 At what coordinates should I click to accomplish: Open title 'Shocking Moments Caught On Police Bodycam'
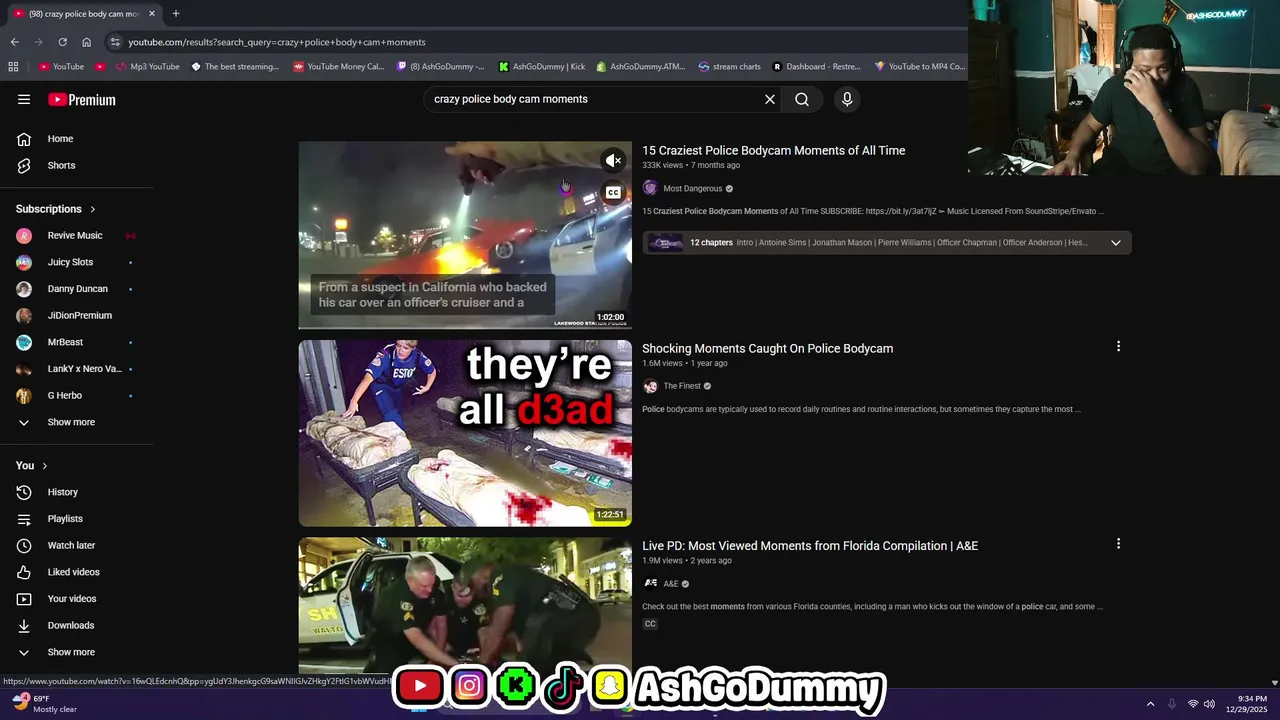[767, 348]
